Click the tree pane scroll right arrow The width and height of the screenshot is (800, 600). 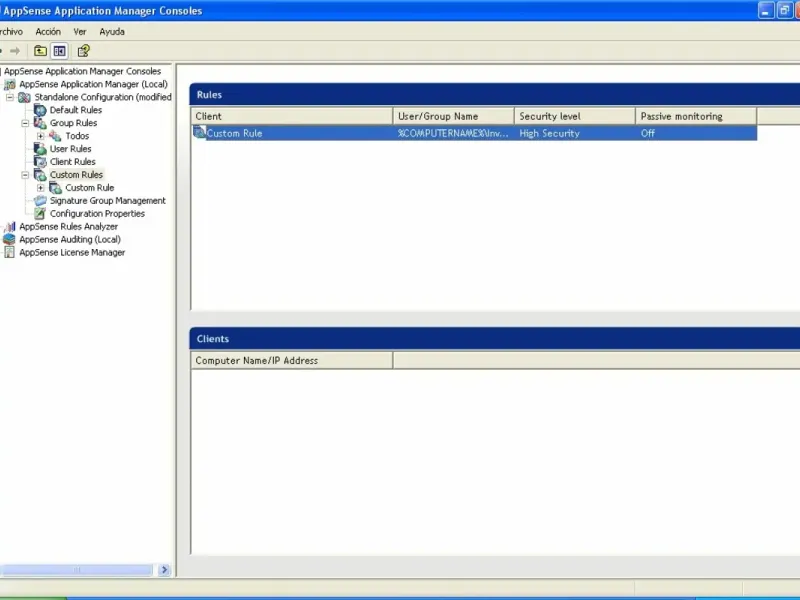tap(164, 569)
